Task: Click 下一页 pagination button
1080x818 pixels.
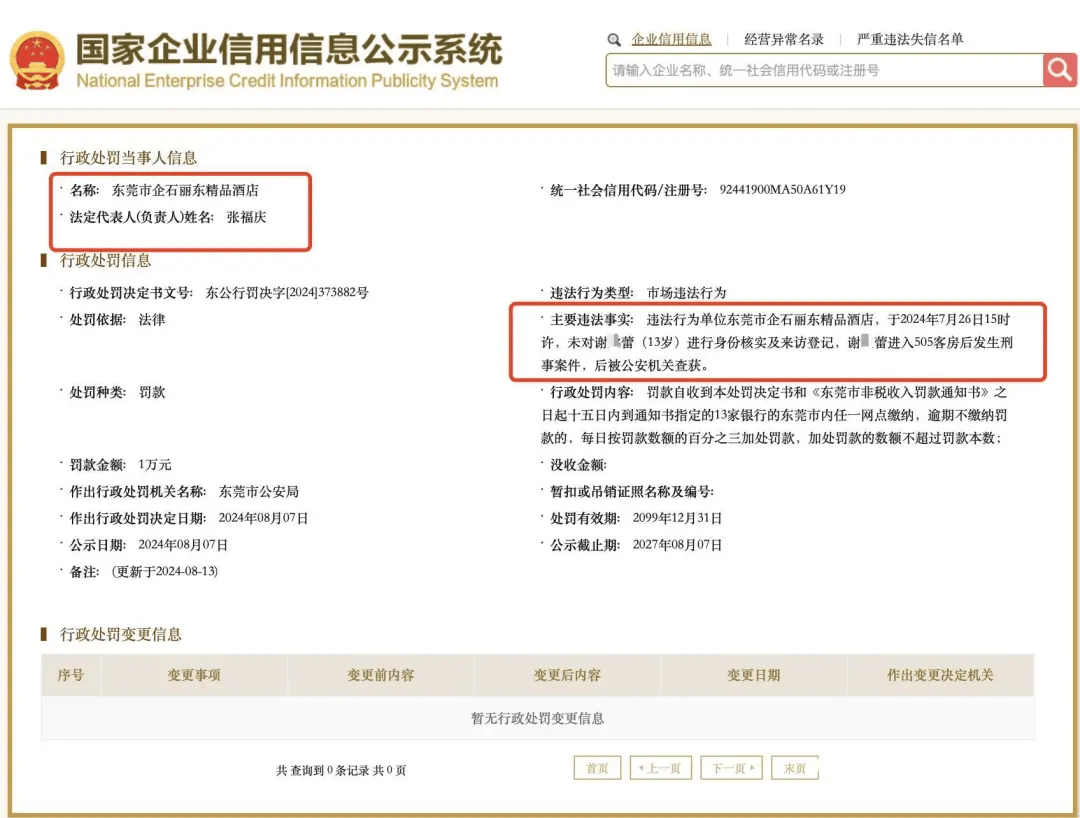Action: click(x=731, y=768)
